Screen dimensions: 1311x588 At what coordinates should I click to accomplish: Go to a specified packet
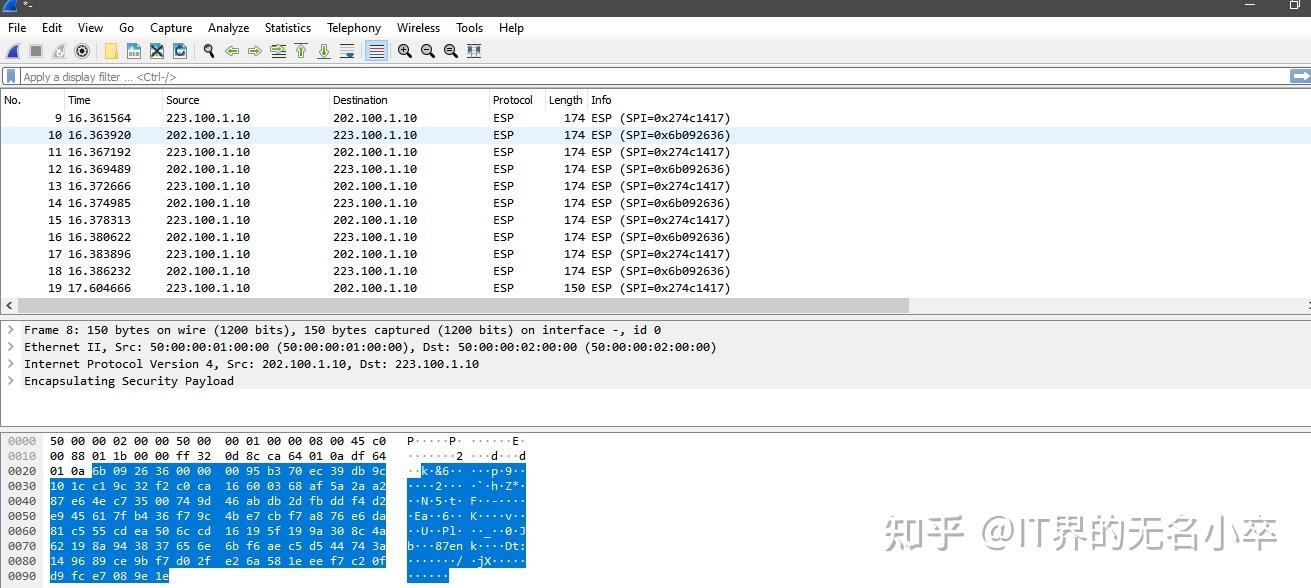pos(278,51)
